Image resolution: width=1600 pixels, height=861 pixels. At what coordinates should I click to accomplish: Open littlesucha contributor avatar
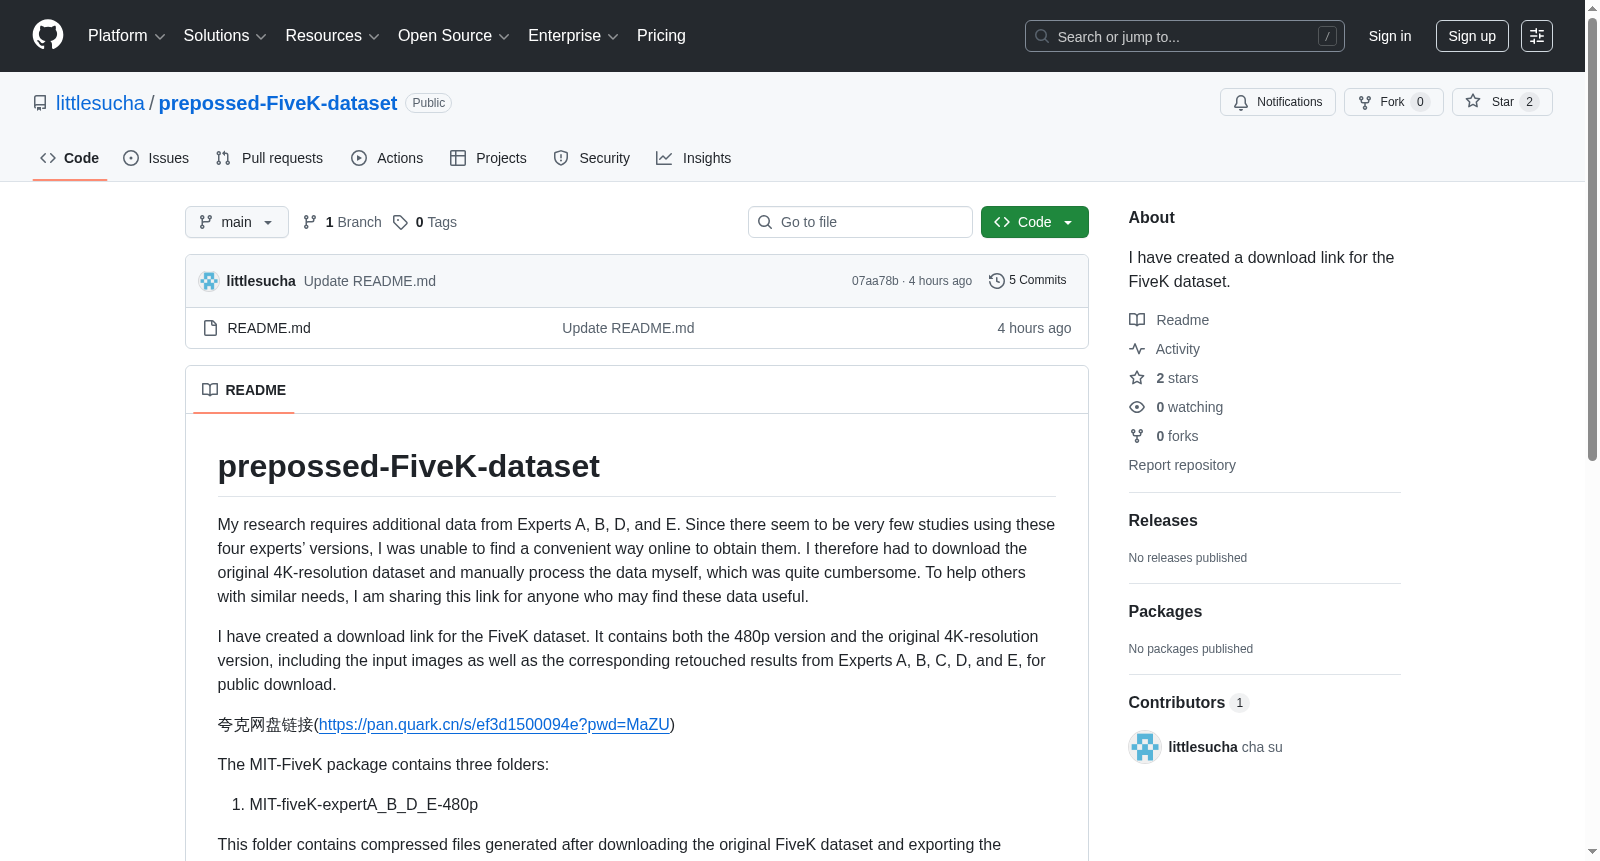point(1145,747)
